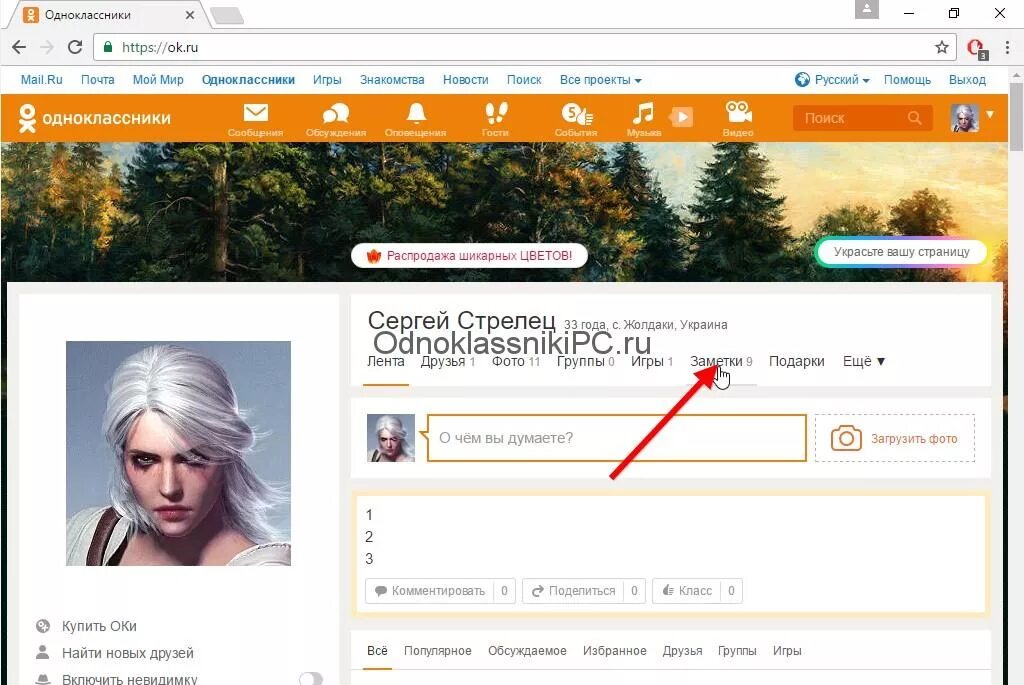Open the Гости footprints icon

[x=495, y=119]
